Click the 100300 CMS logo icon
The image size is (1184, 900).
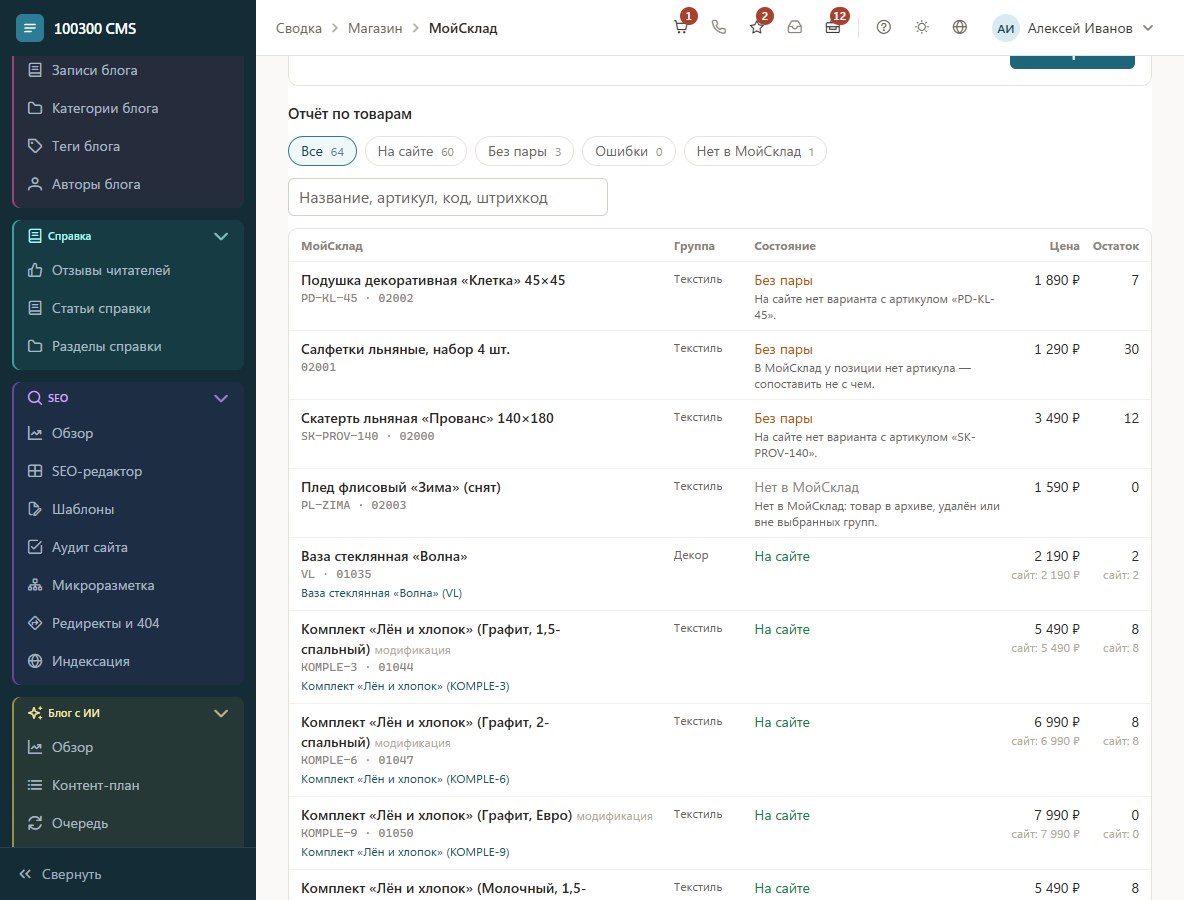[29, 29]
